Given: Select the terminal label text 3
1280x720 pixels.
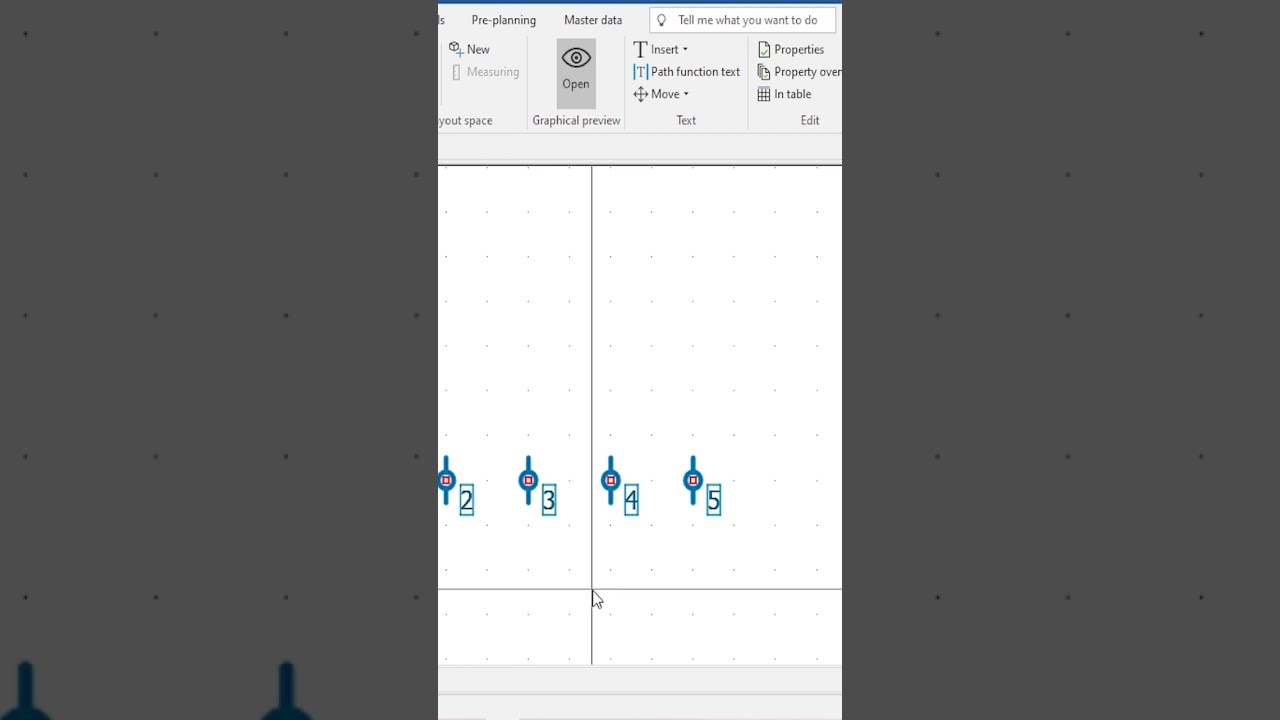Looking at the screenshot, I should click(548, 500).
